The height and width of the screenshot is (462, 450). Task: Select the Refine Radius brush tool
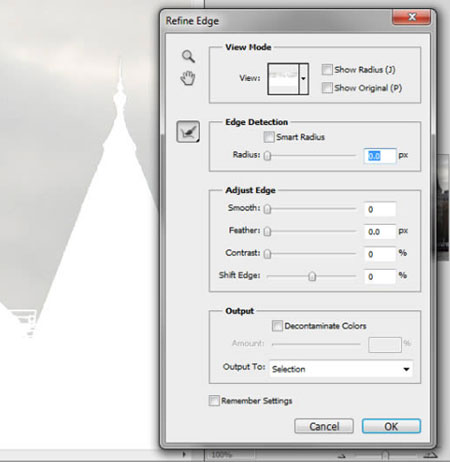[x=188, y=132]
